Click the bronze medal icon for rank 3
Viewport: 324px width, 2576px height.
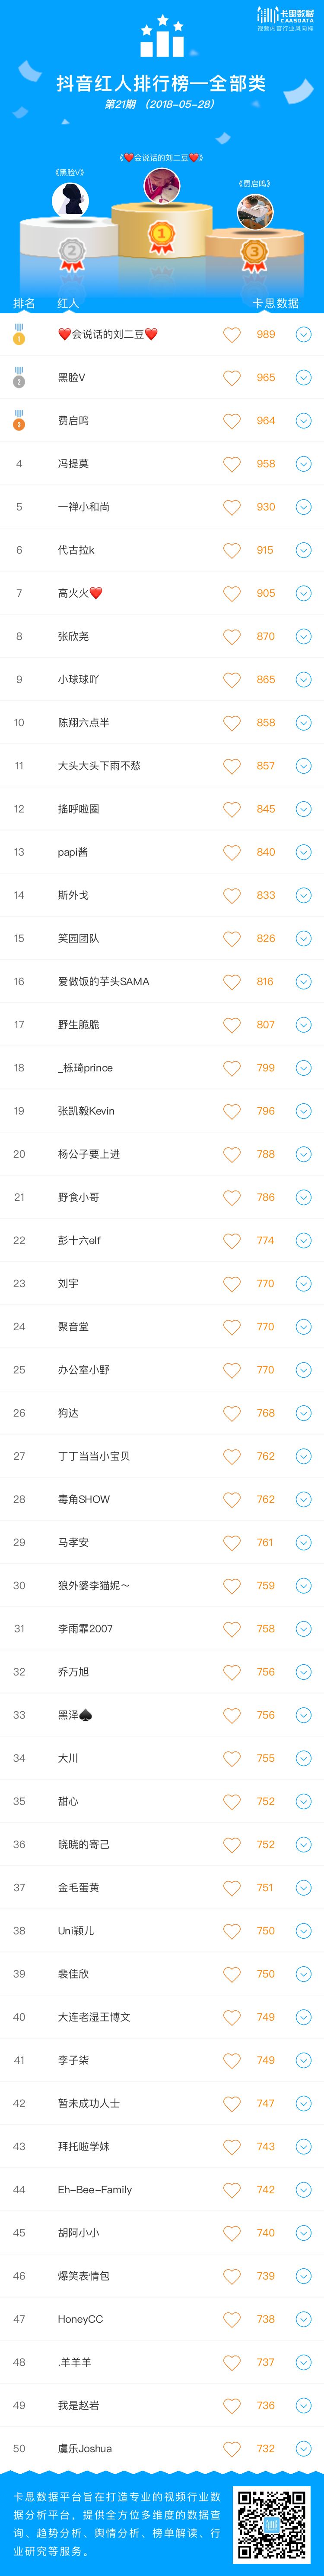click(x=19, y=420)
